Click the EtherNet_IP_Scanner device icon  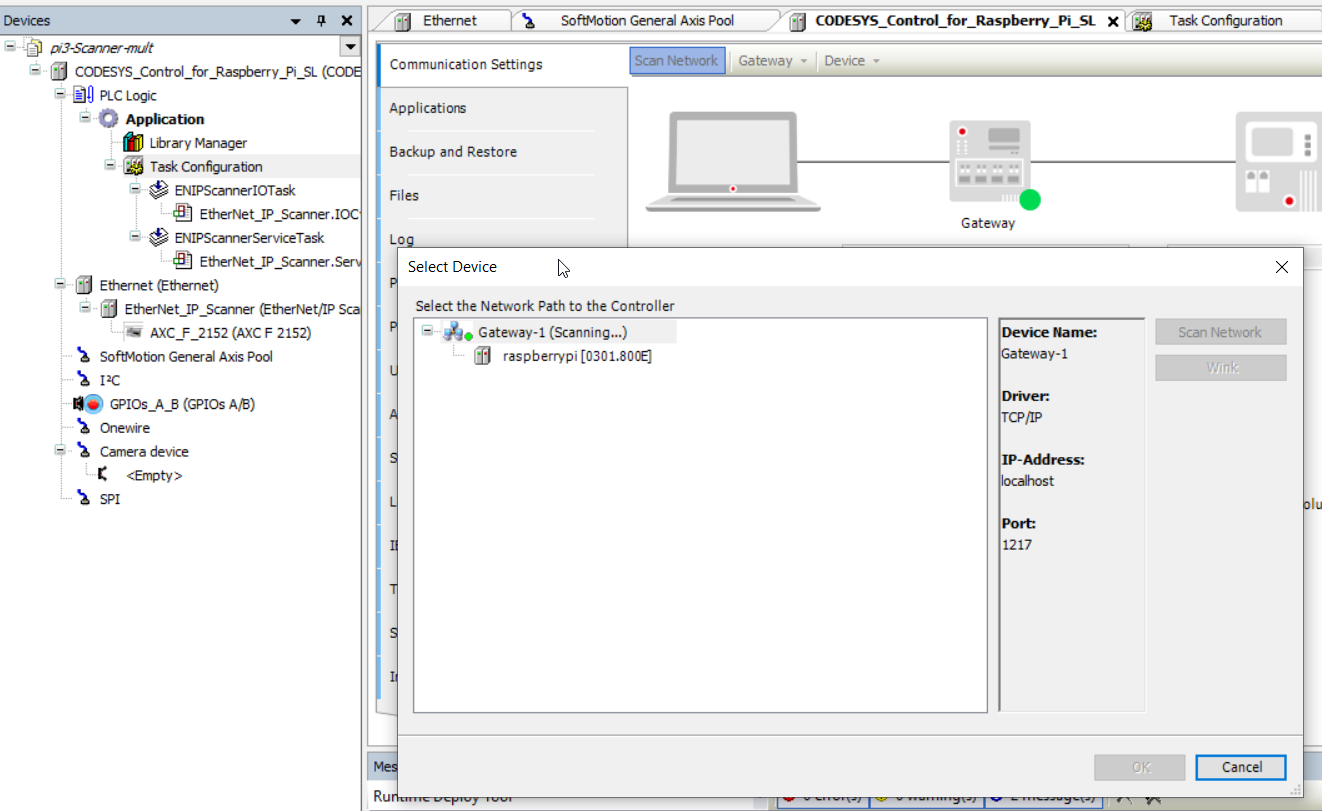click(x=109, y=309)
